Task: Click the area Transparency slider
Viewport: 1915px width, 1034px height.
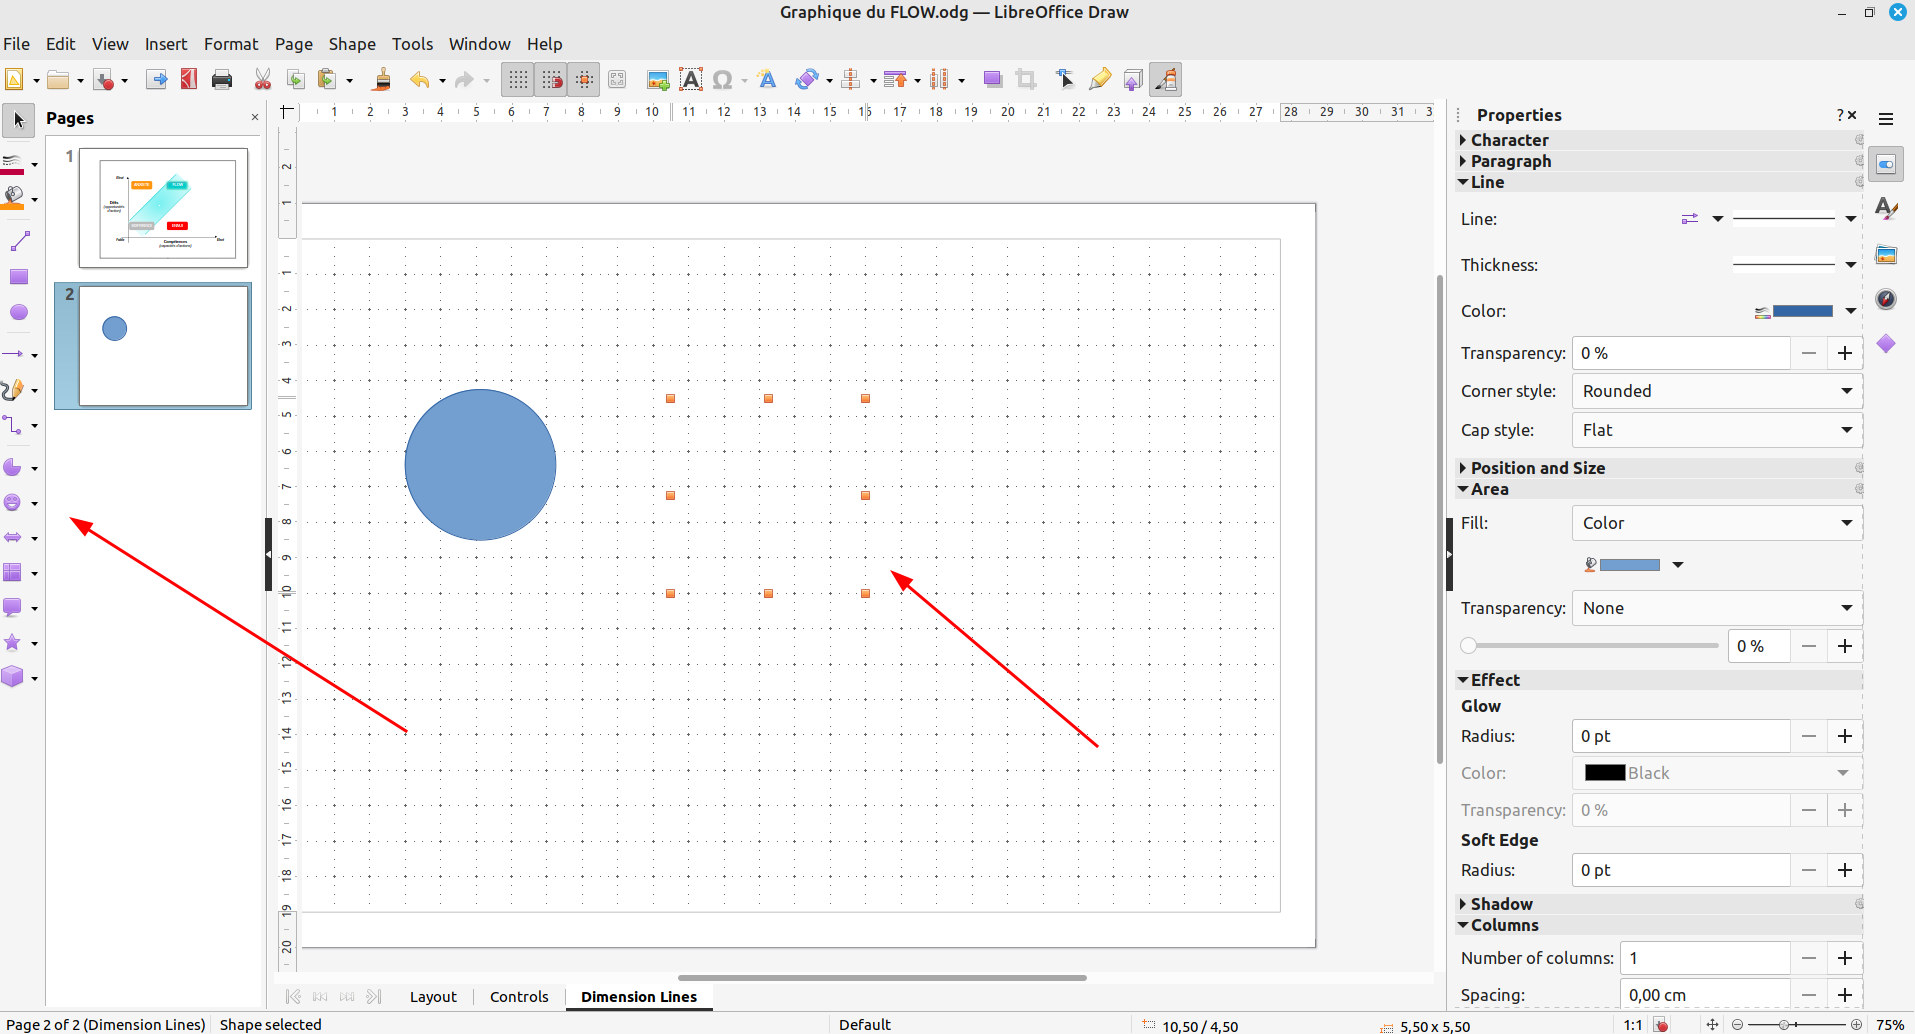Action: tap(1590, 646)
